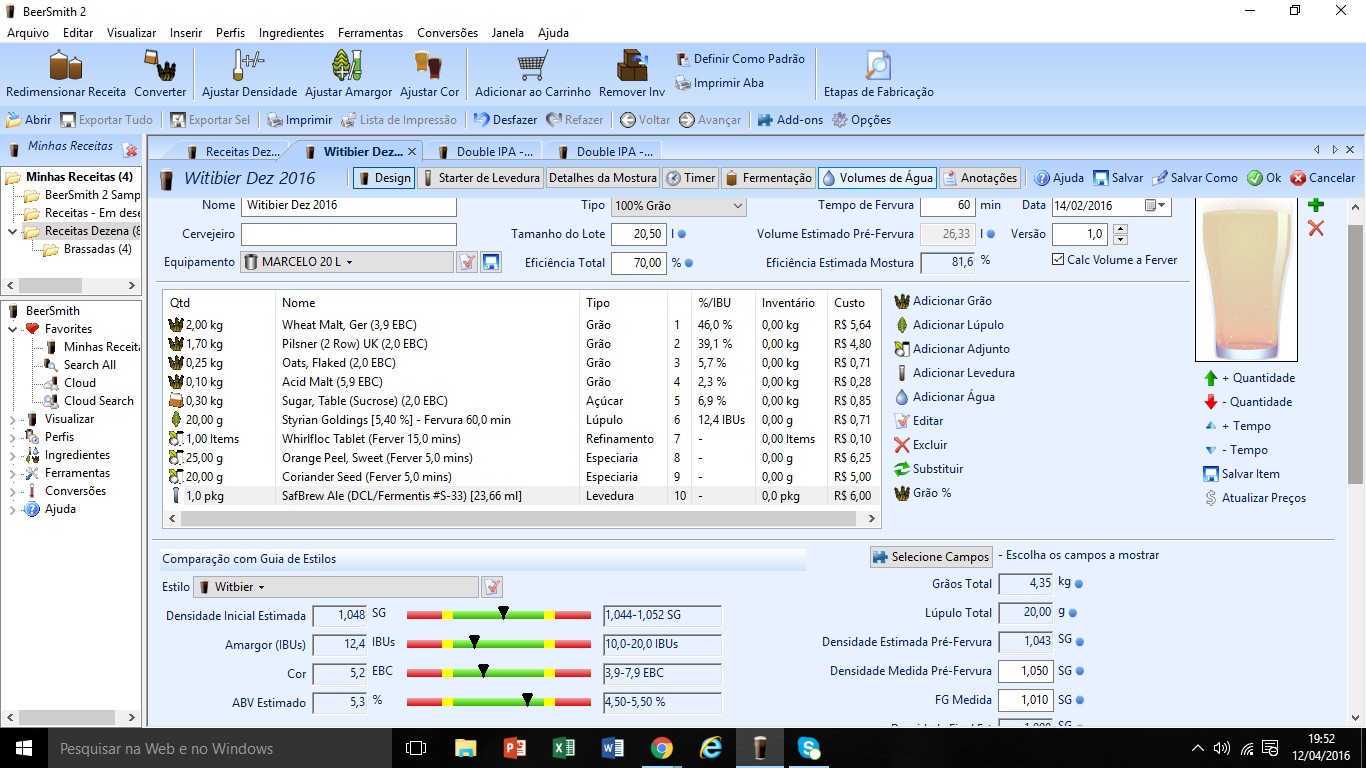
Task: Click the Cervejeiro input field
Action: (349, 234)
